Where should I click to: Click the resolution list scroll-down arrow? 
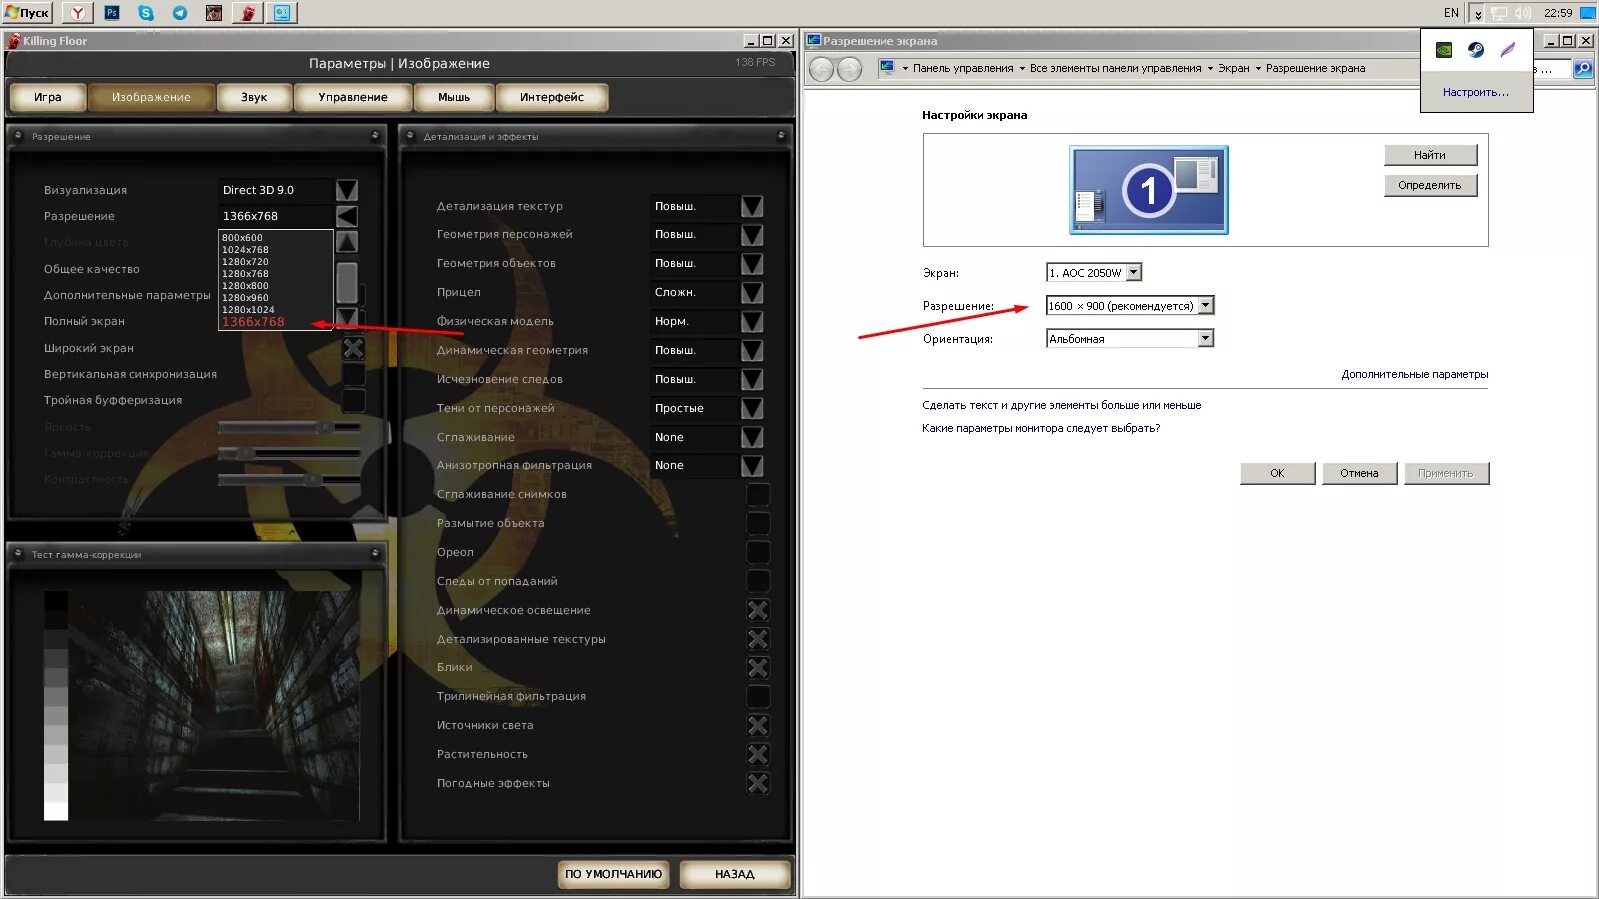(x=347, y=316)
